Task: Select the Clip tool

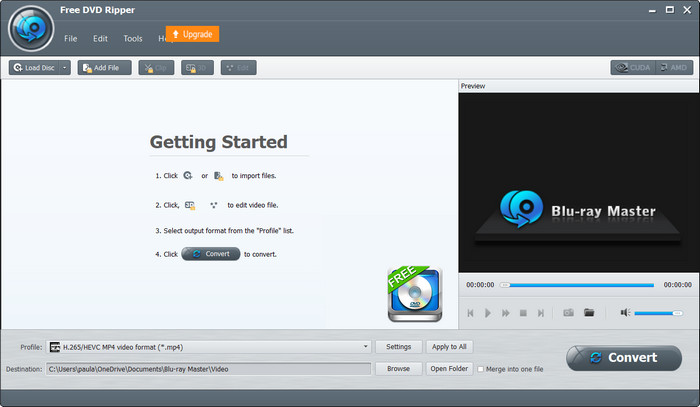Action: pos(155,67)
